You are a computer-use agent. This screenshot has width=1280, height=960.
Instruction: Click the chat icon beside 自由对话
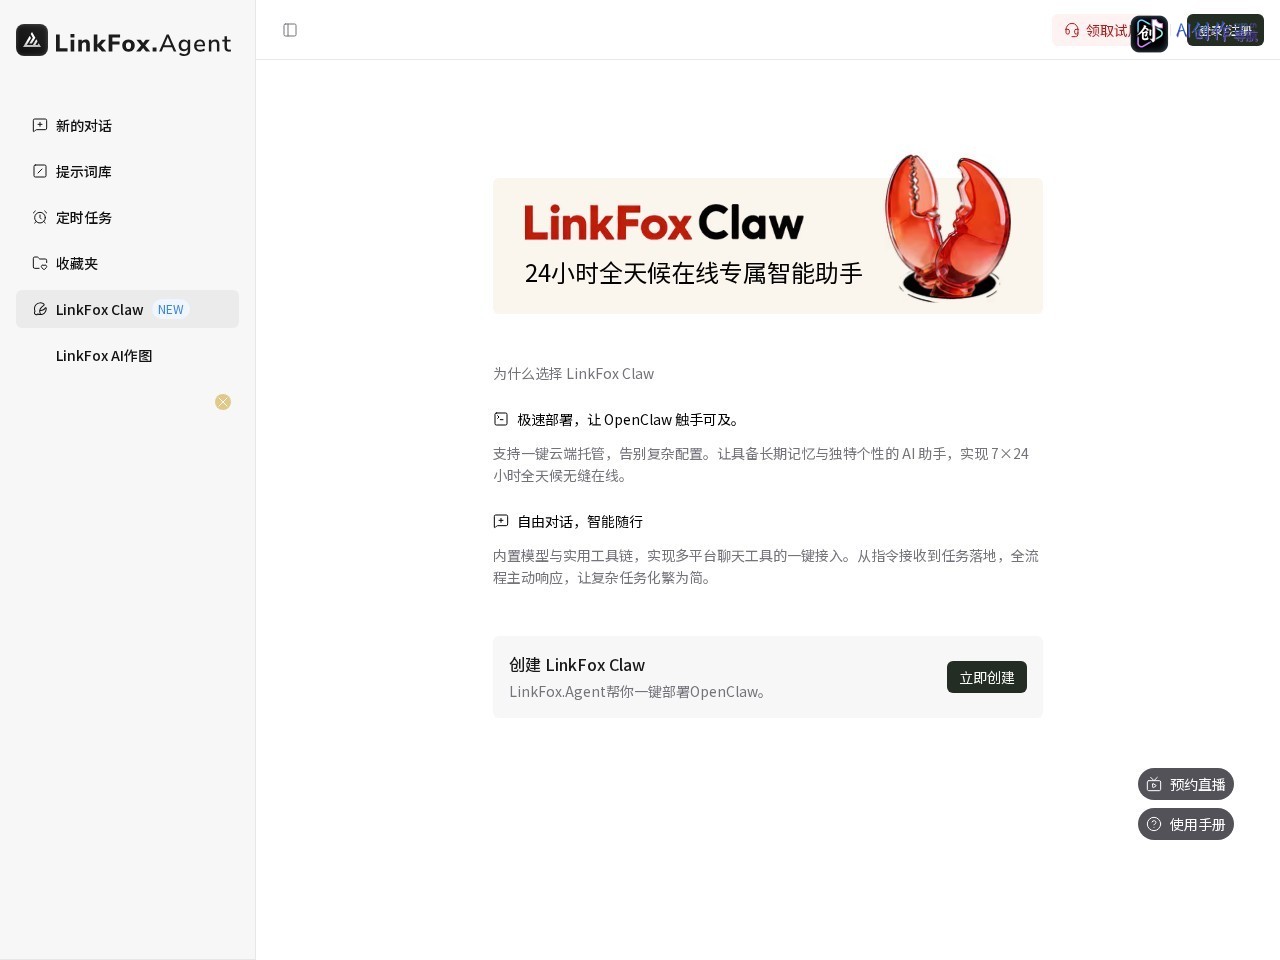pyautogui.click(x=501, y=521)
